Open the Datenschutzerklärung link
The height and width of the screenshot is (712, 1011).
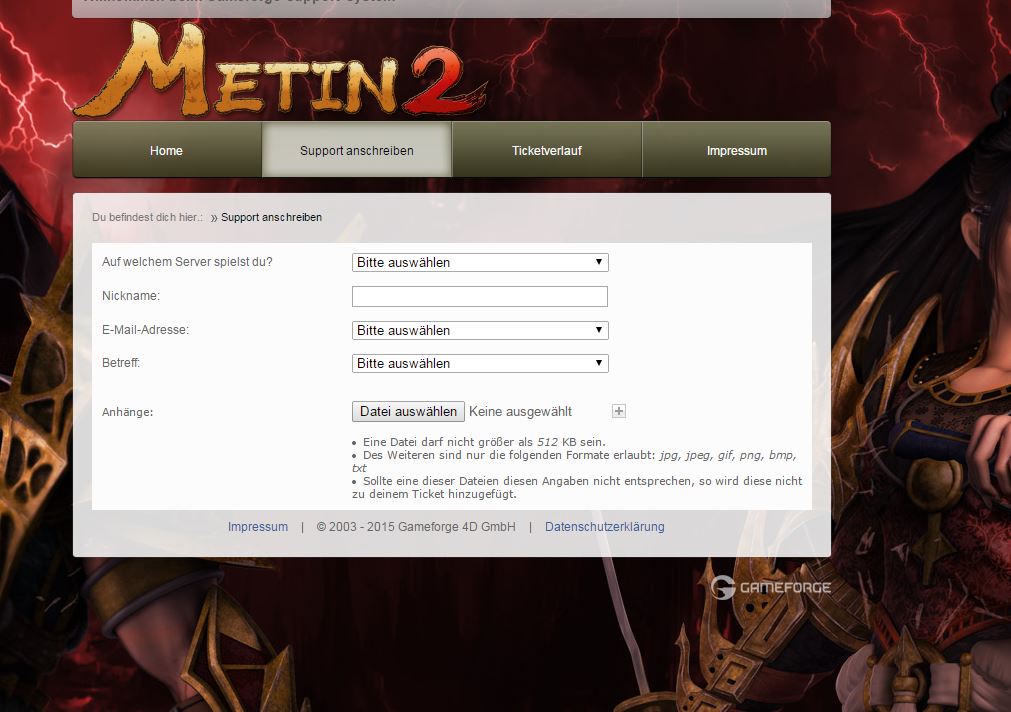point(604,526)
